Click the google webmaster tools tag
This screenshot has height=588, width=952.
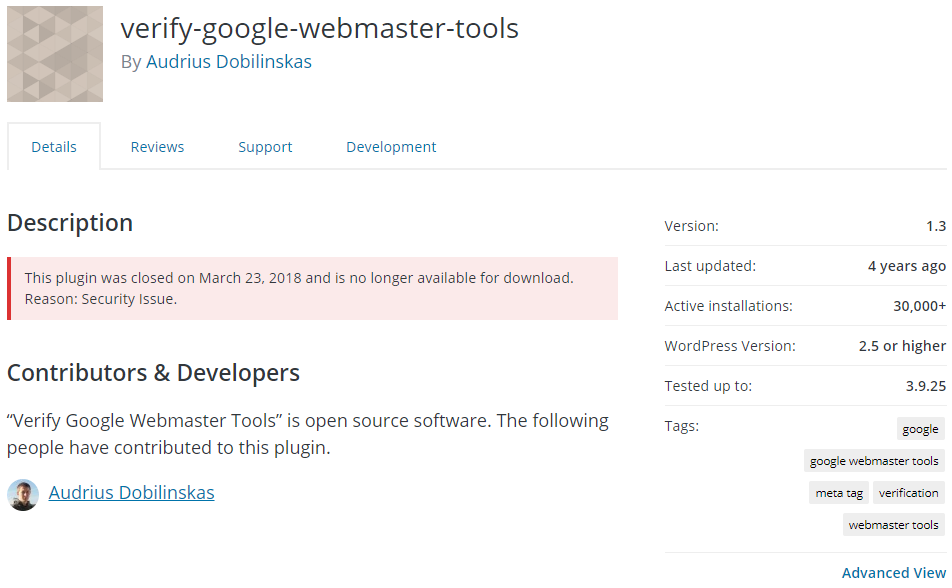click(x=874, y=461)
